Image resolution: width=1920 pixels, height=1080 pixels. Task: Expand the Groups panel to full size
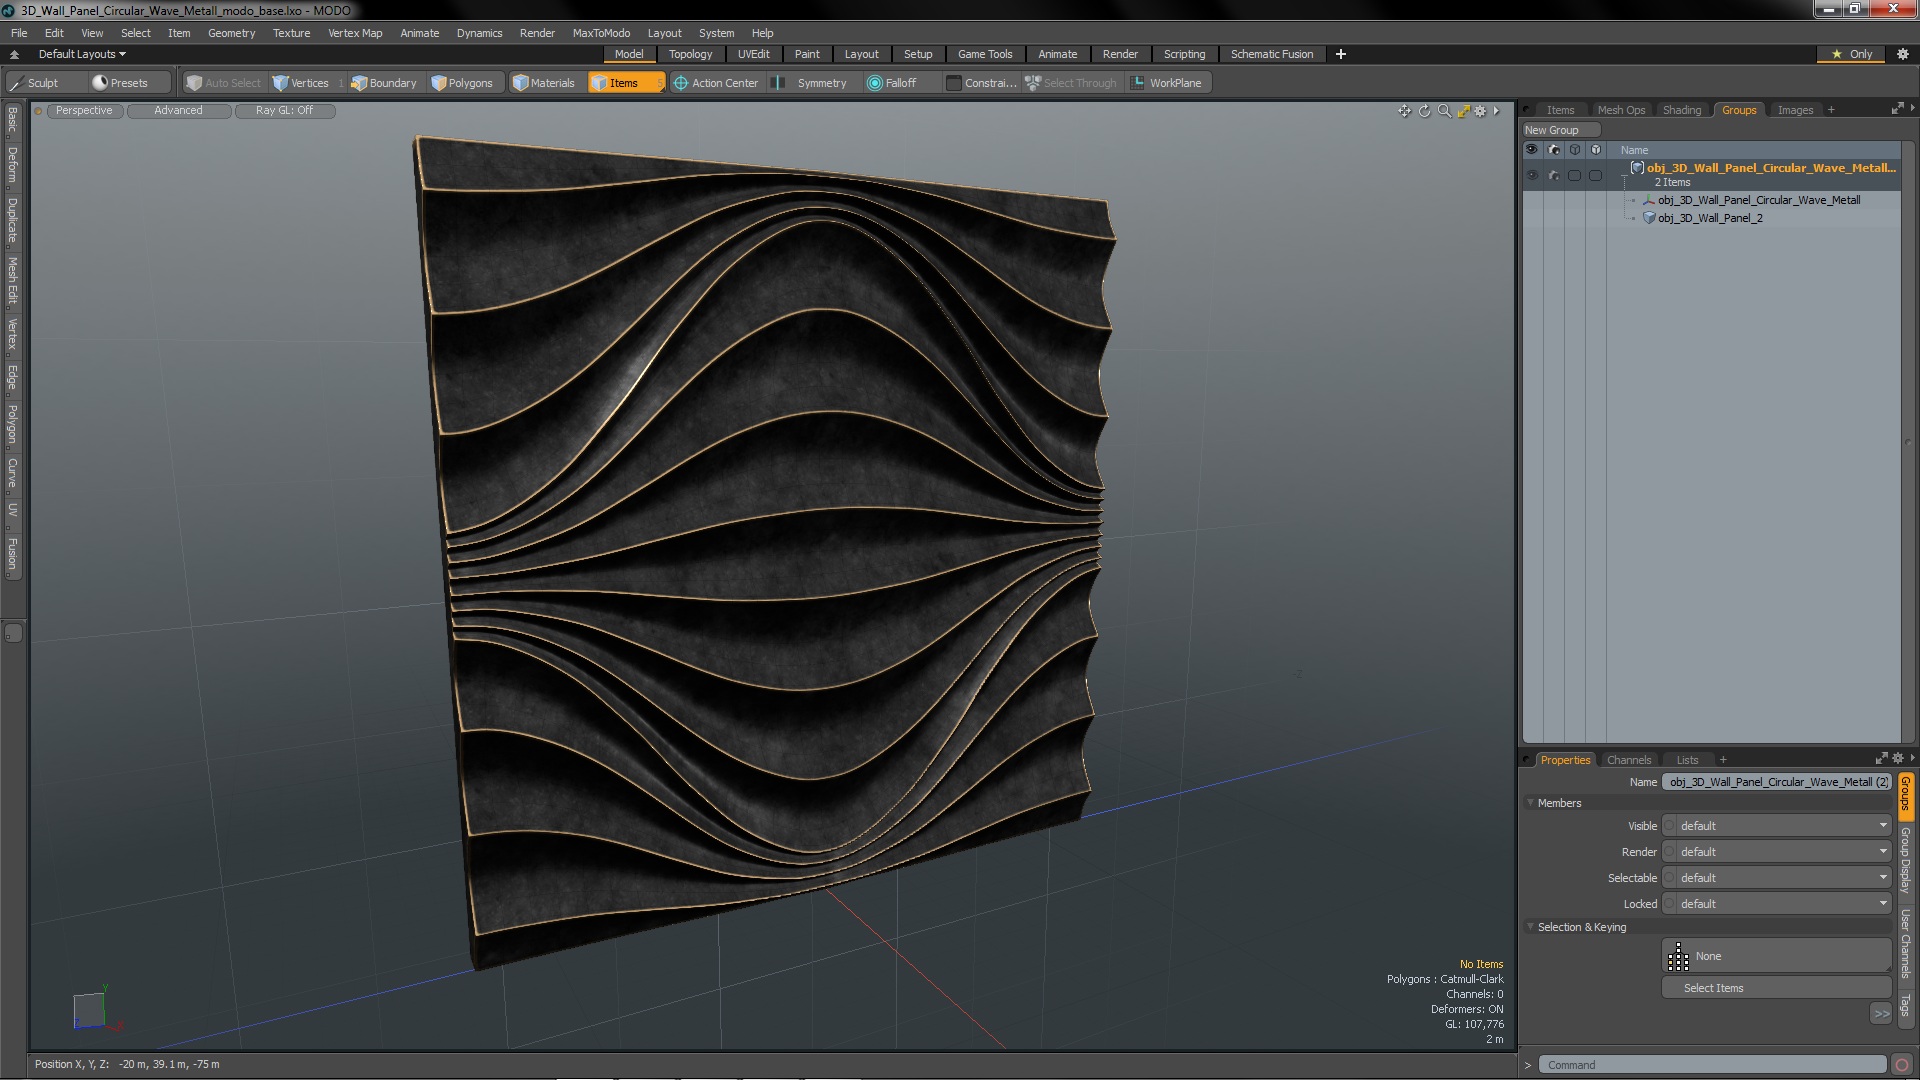point(1897,109)
